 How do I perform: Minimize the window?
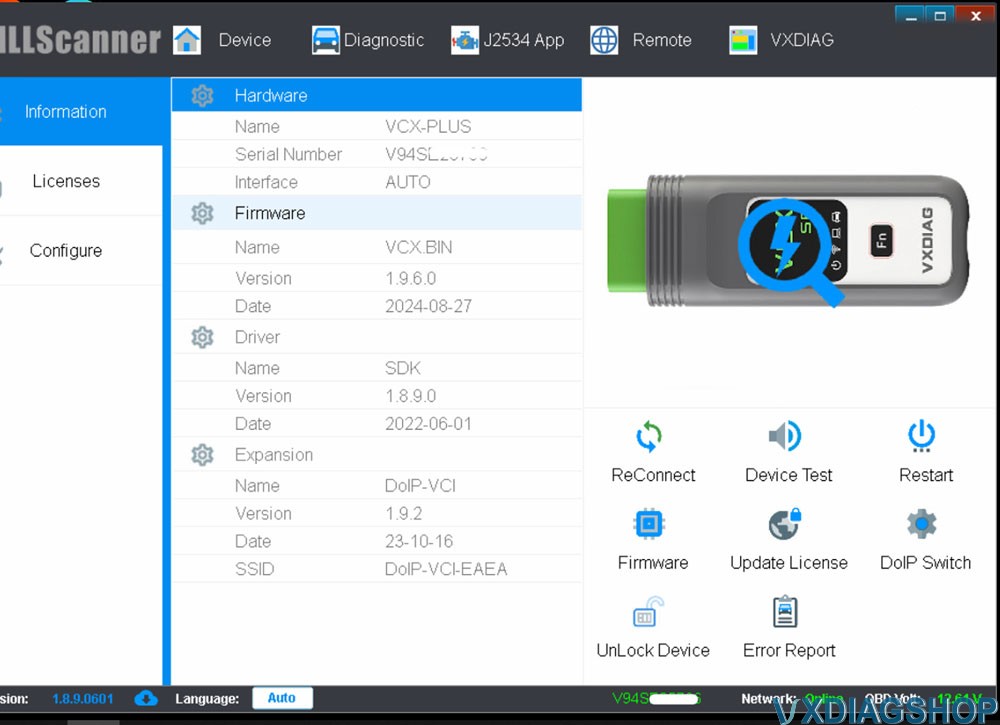910,15
